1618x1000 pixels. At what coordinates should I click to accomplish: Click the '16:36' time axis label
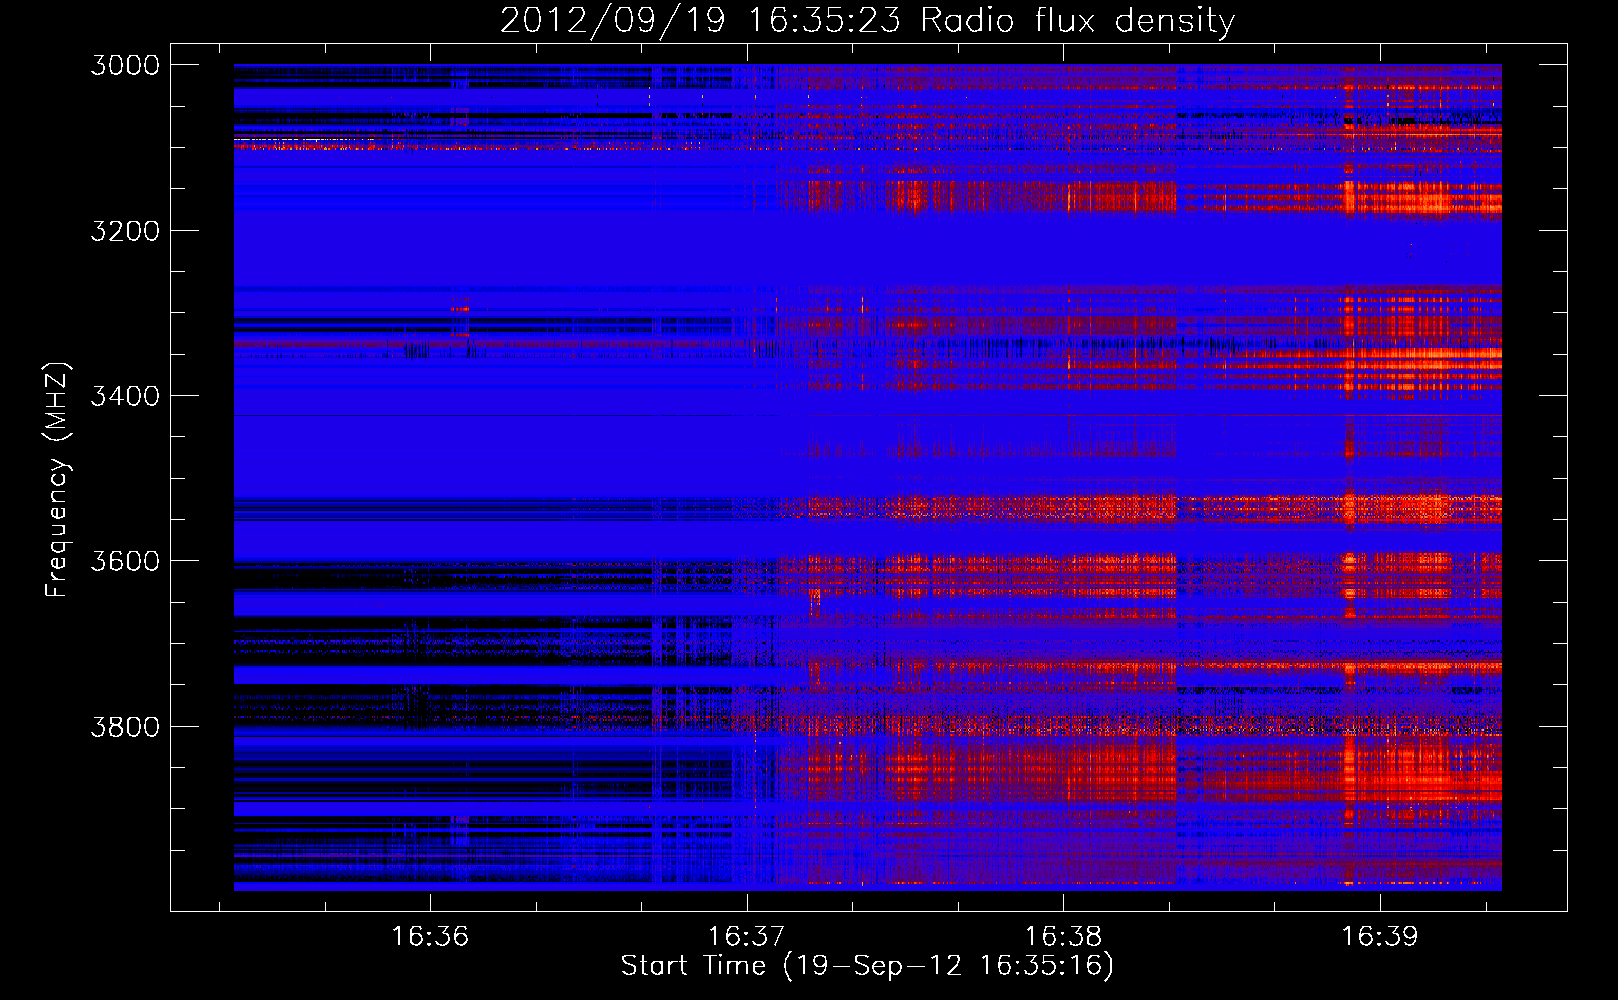430,936
